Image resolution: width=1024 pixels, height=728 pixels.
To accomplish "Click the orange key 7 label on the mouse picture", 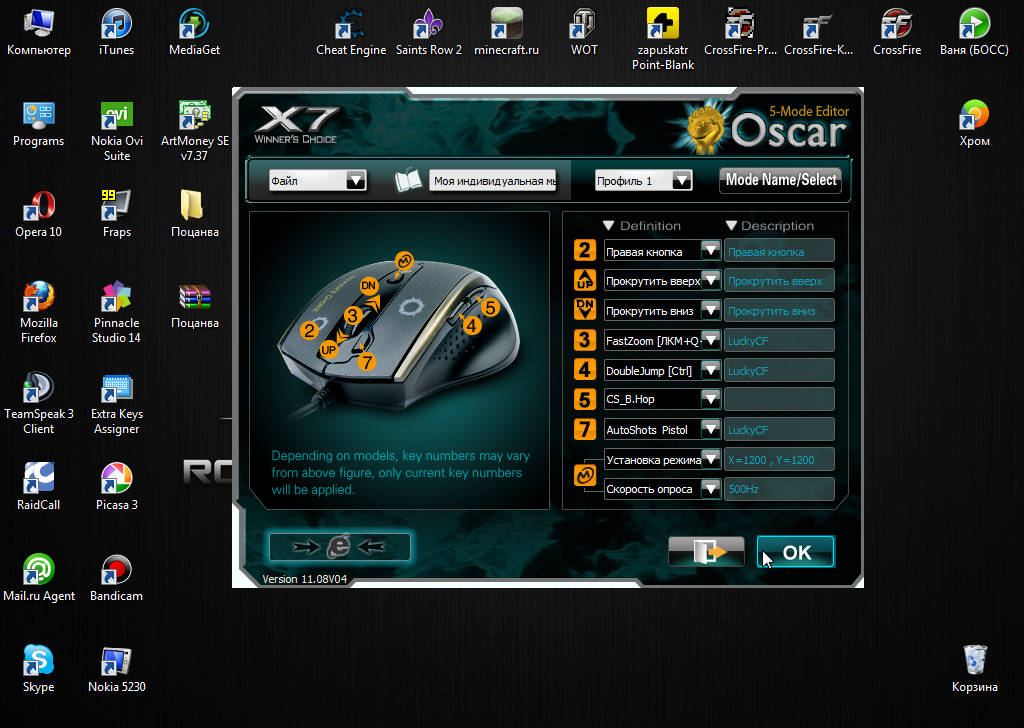I will tap(367, 362).
